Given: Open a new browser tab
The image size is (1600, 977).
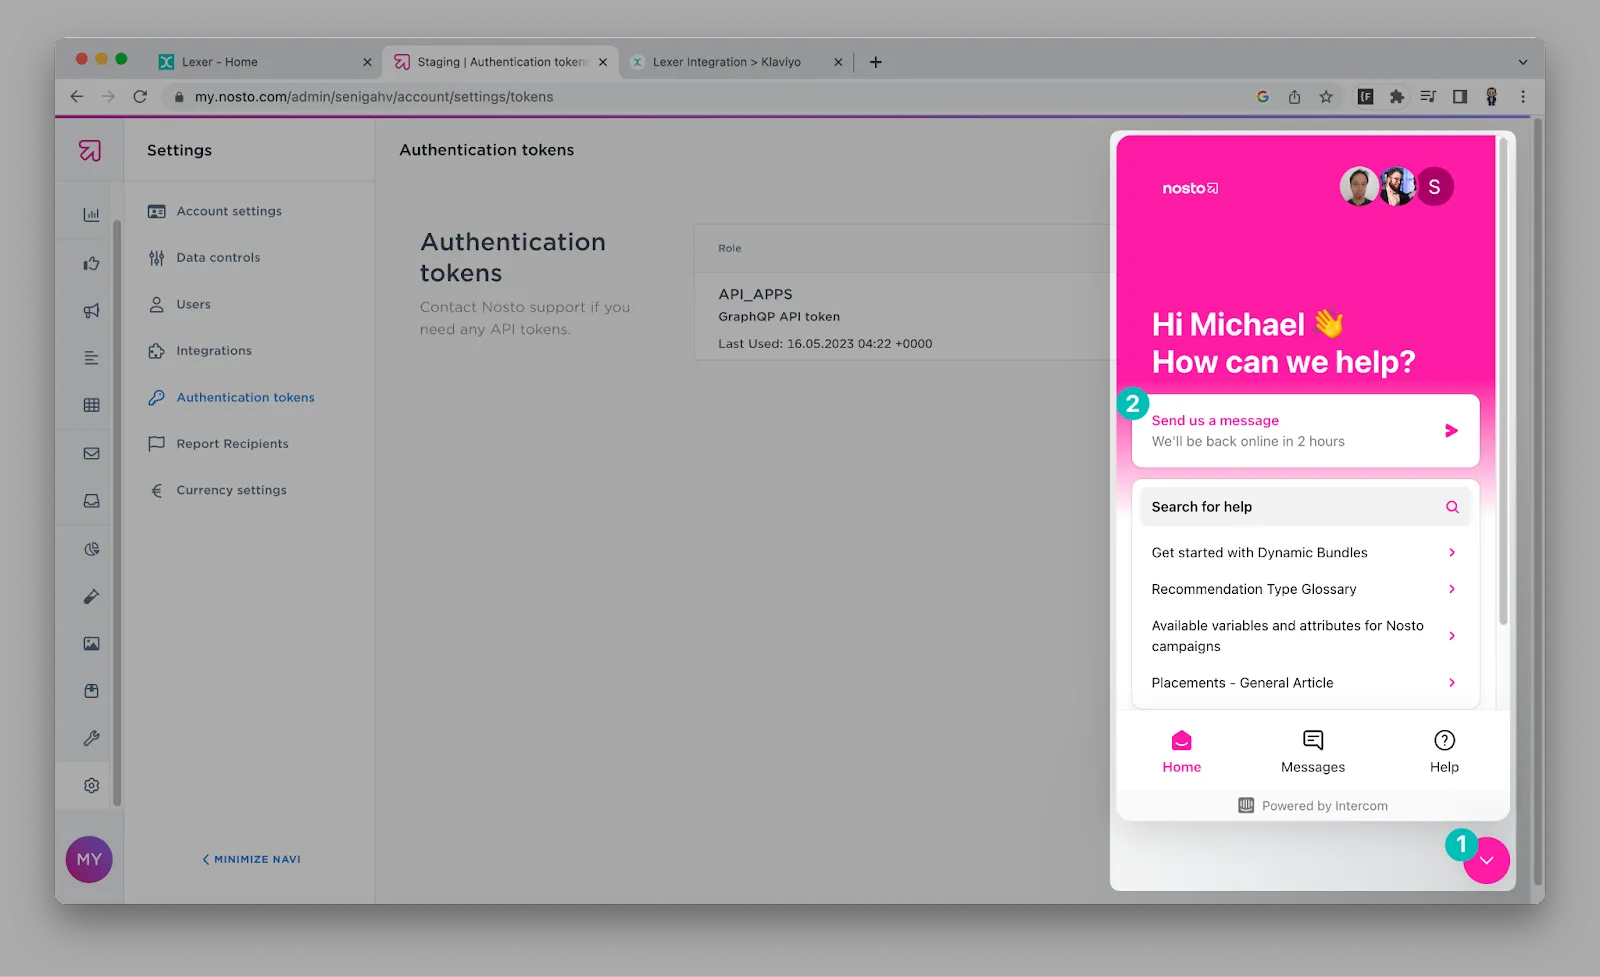Looking at the screenshot, I should coord(876,62).
